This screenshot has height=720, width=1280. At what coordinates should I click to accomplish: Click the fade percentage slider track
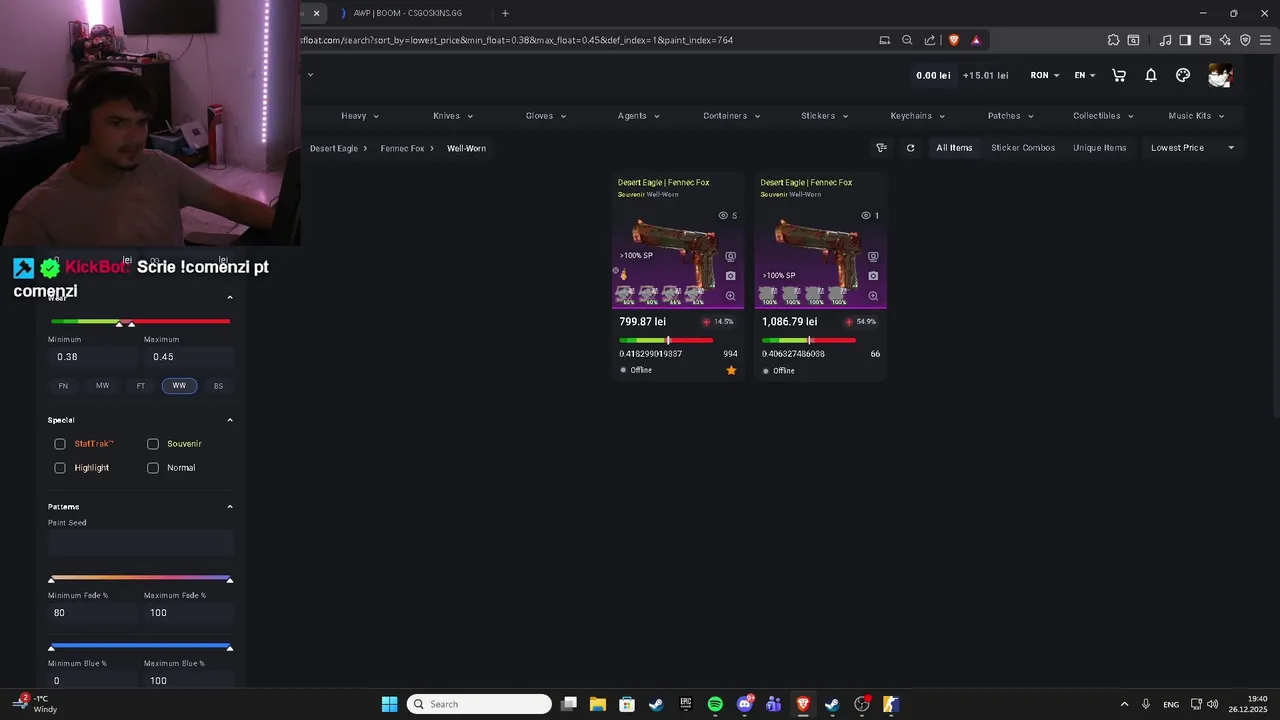[140, 577]
